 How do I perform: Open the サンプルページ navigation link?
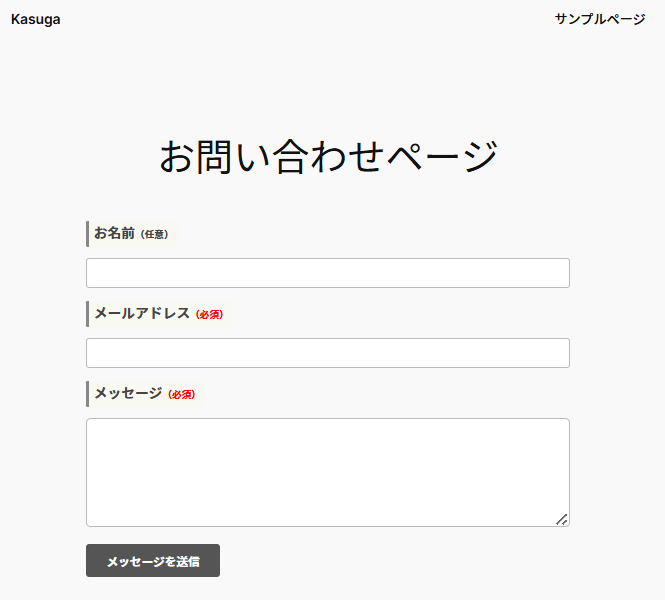tap(600, 19)
